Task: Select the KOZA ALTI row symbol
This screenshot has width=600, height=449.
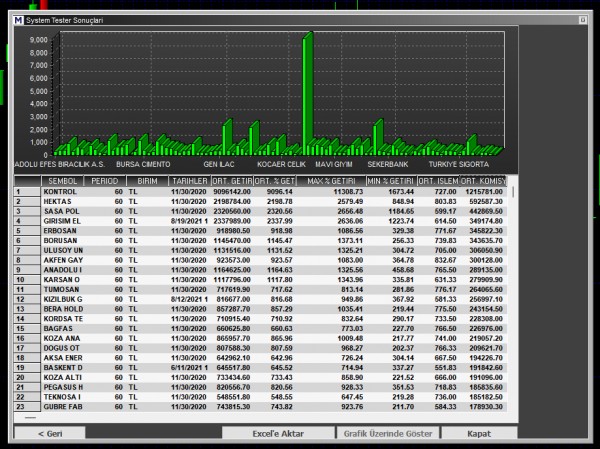Action: [62, 377]
